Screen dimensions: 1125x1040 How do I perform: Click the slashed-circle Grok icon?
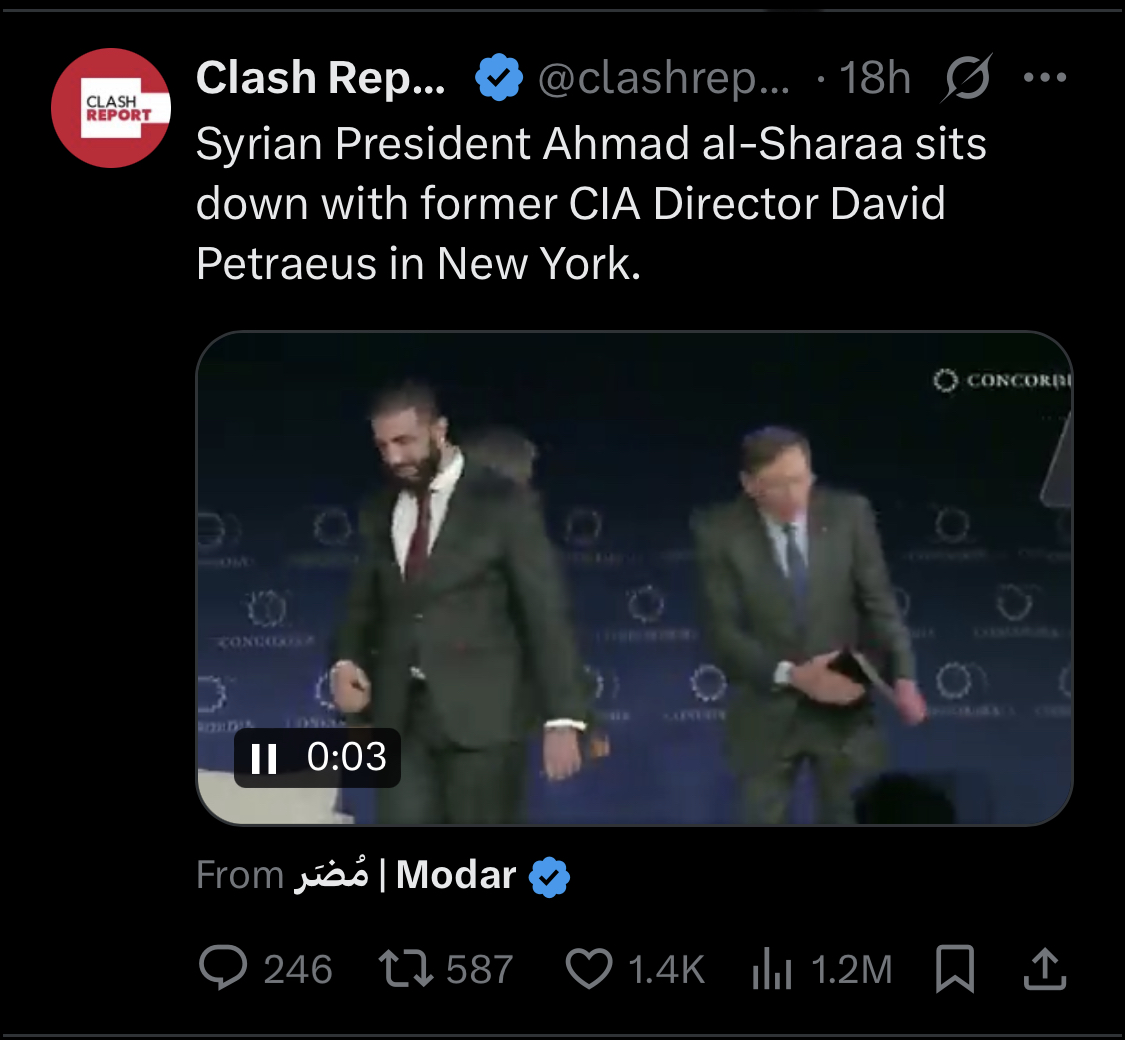(x=966, y=77)
